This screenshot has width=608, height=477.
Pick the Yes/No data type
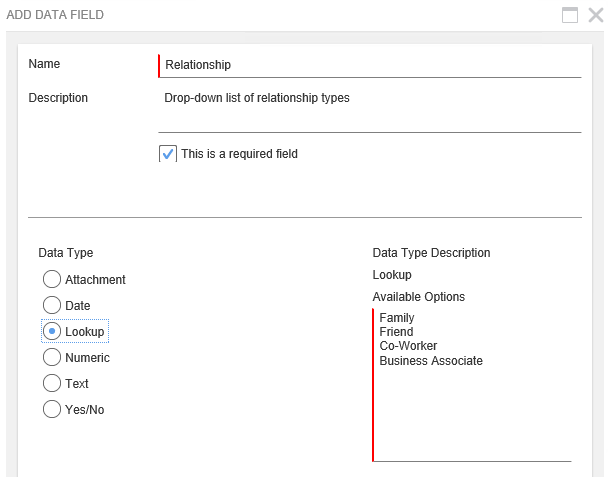tap(52, 410)
